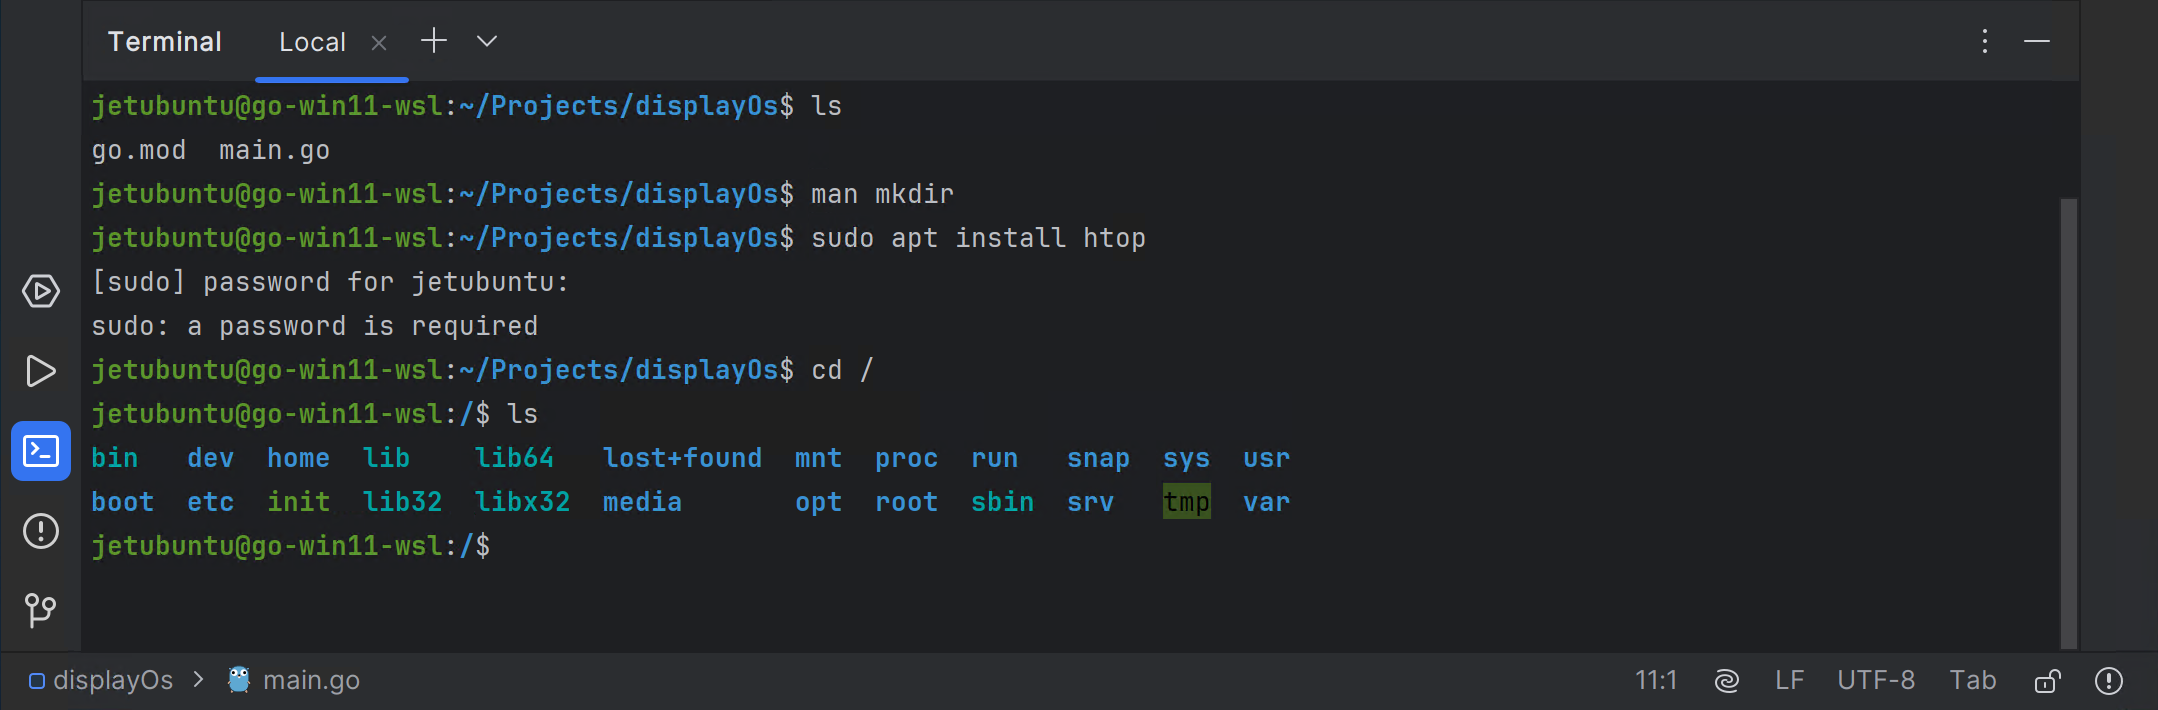Image resolution: width=2158 pixels, height=710 pixels.
Task: Open the Problems view via exclamation icon
Action: tap(41, 531)
